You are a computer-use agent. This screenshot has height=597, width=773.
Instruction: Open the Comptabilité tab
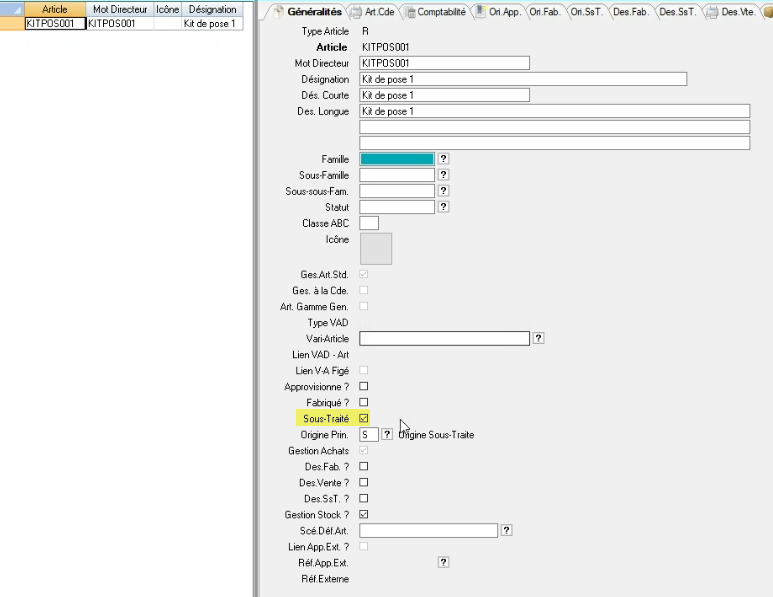435,12
